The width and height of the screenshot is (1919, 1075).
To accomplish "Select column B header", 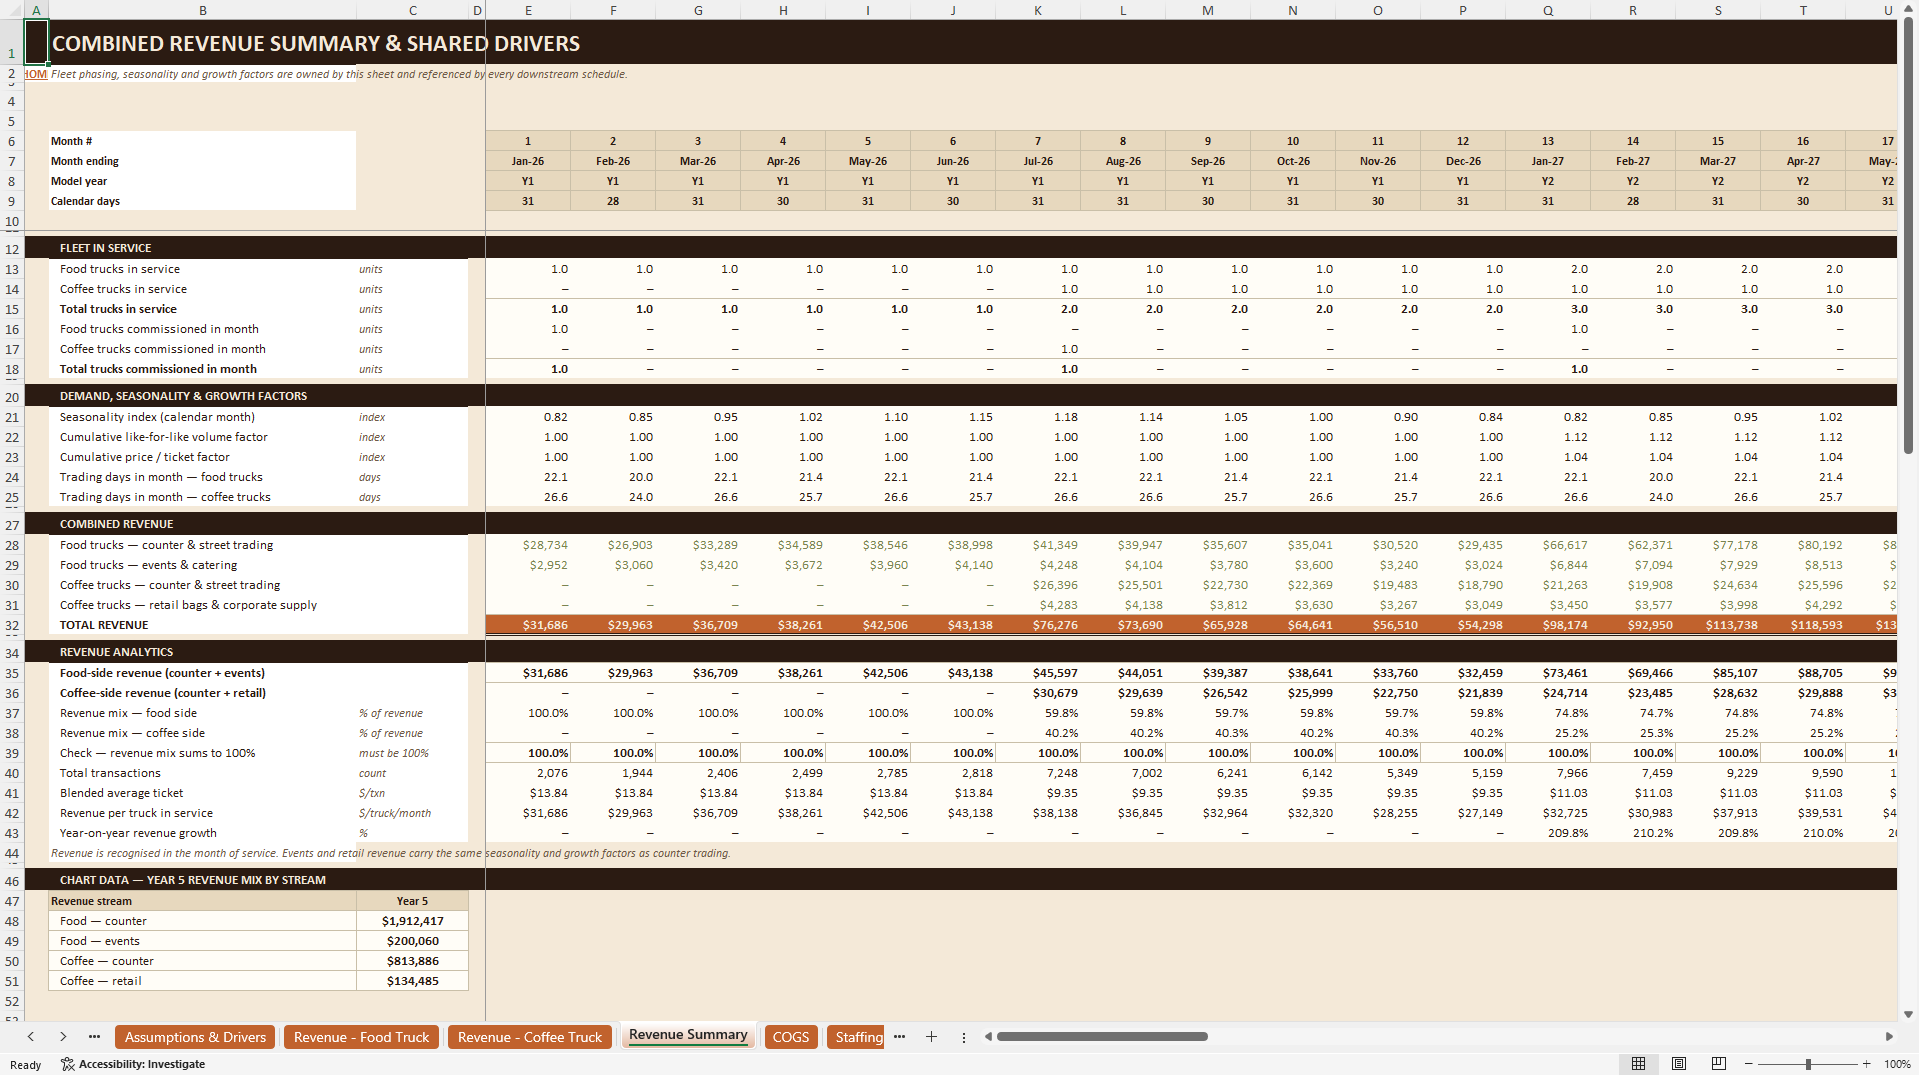I will tap(203, 10).
